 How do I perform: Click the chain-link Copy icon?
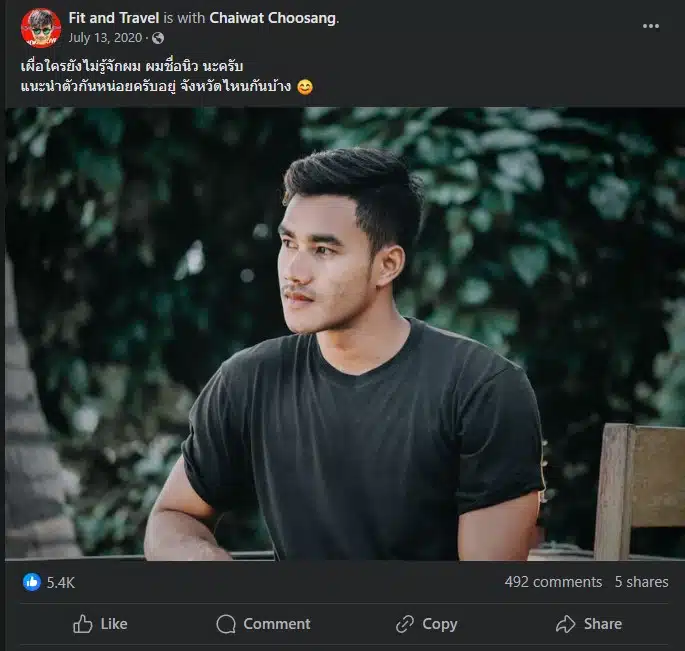(x=405, y=624)
